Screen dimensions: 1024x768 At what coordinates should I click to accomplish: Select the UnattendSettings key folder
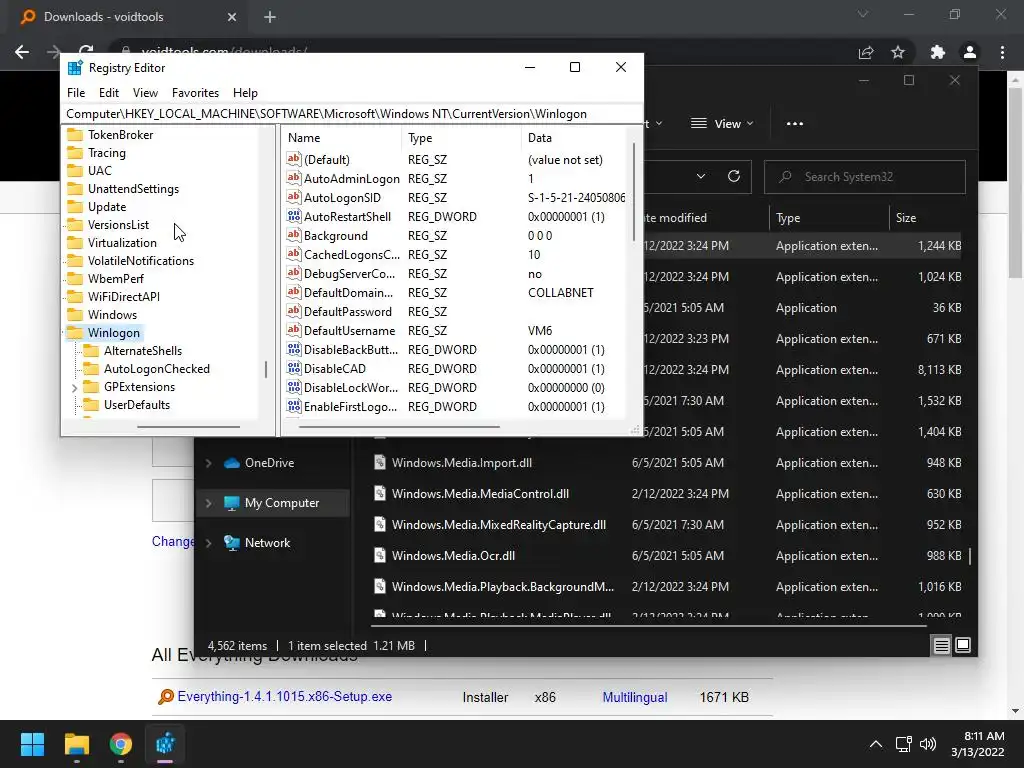[133, 189]
